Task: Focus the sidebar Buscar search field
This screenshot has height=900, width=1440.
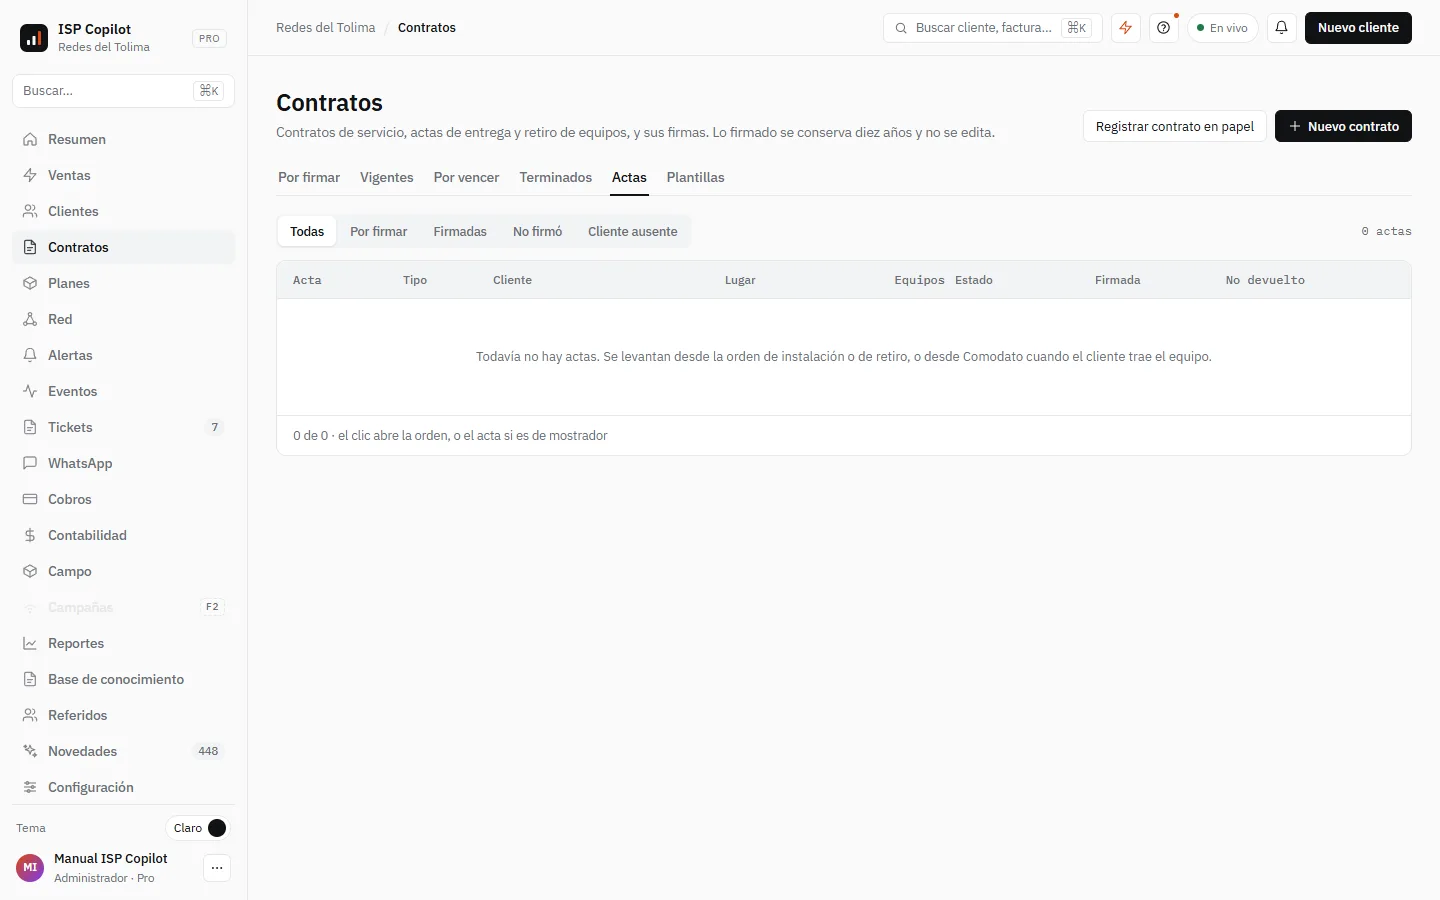Action: 123,91
